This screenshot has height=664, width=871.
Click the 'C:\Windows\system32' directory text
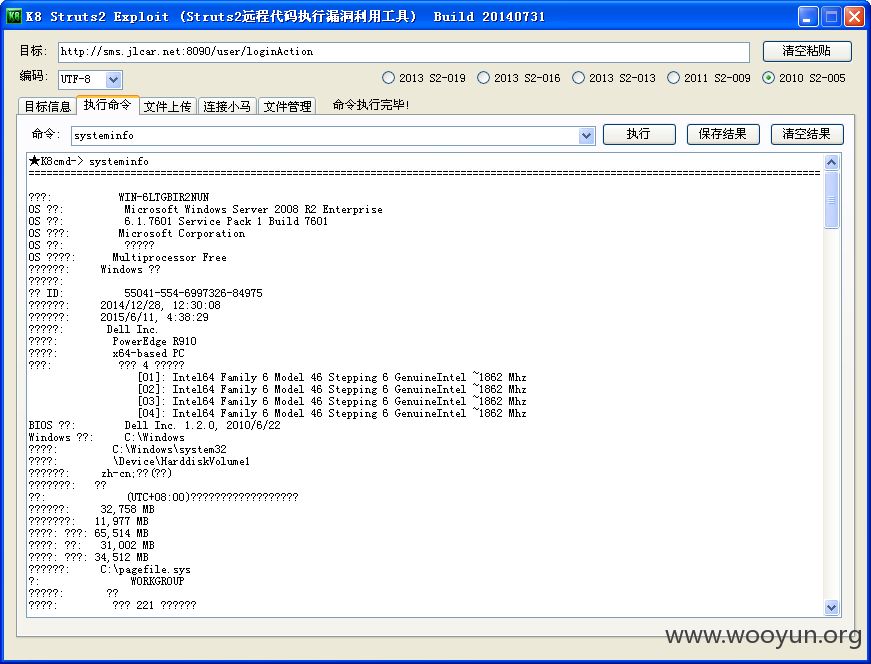(x=169, y=449)
